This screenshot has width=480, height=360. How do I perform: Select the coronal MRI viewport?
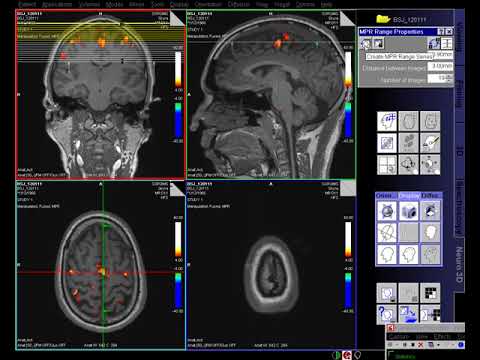click(100, 94)
